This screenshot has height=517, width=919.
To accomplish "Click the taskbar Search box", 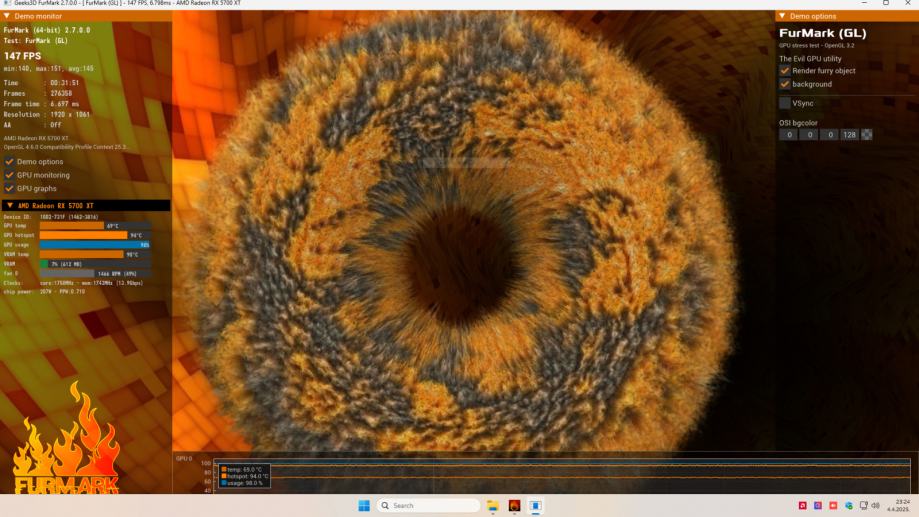I will click(x=428, y=505).
